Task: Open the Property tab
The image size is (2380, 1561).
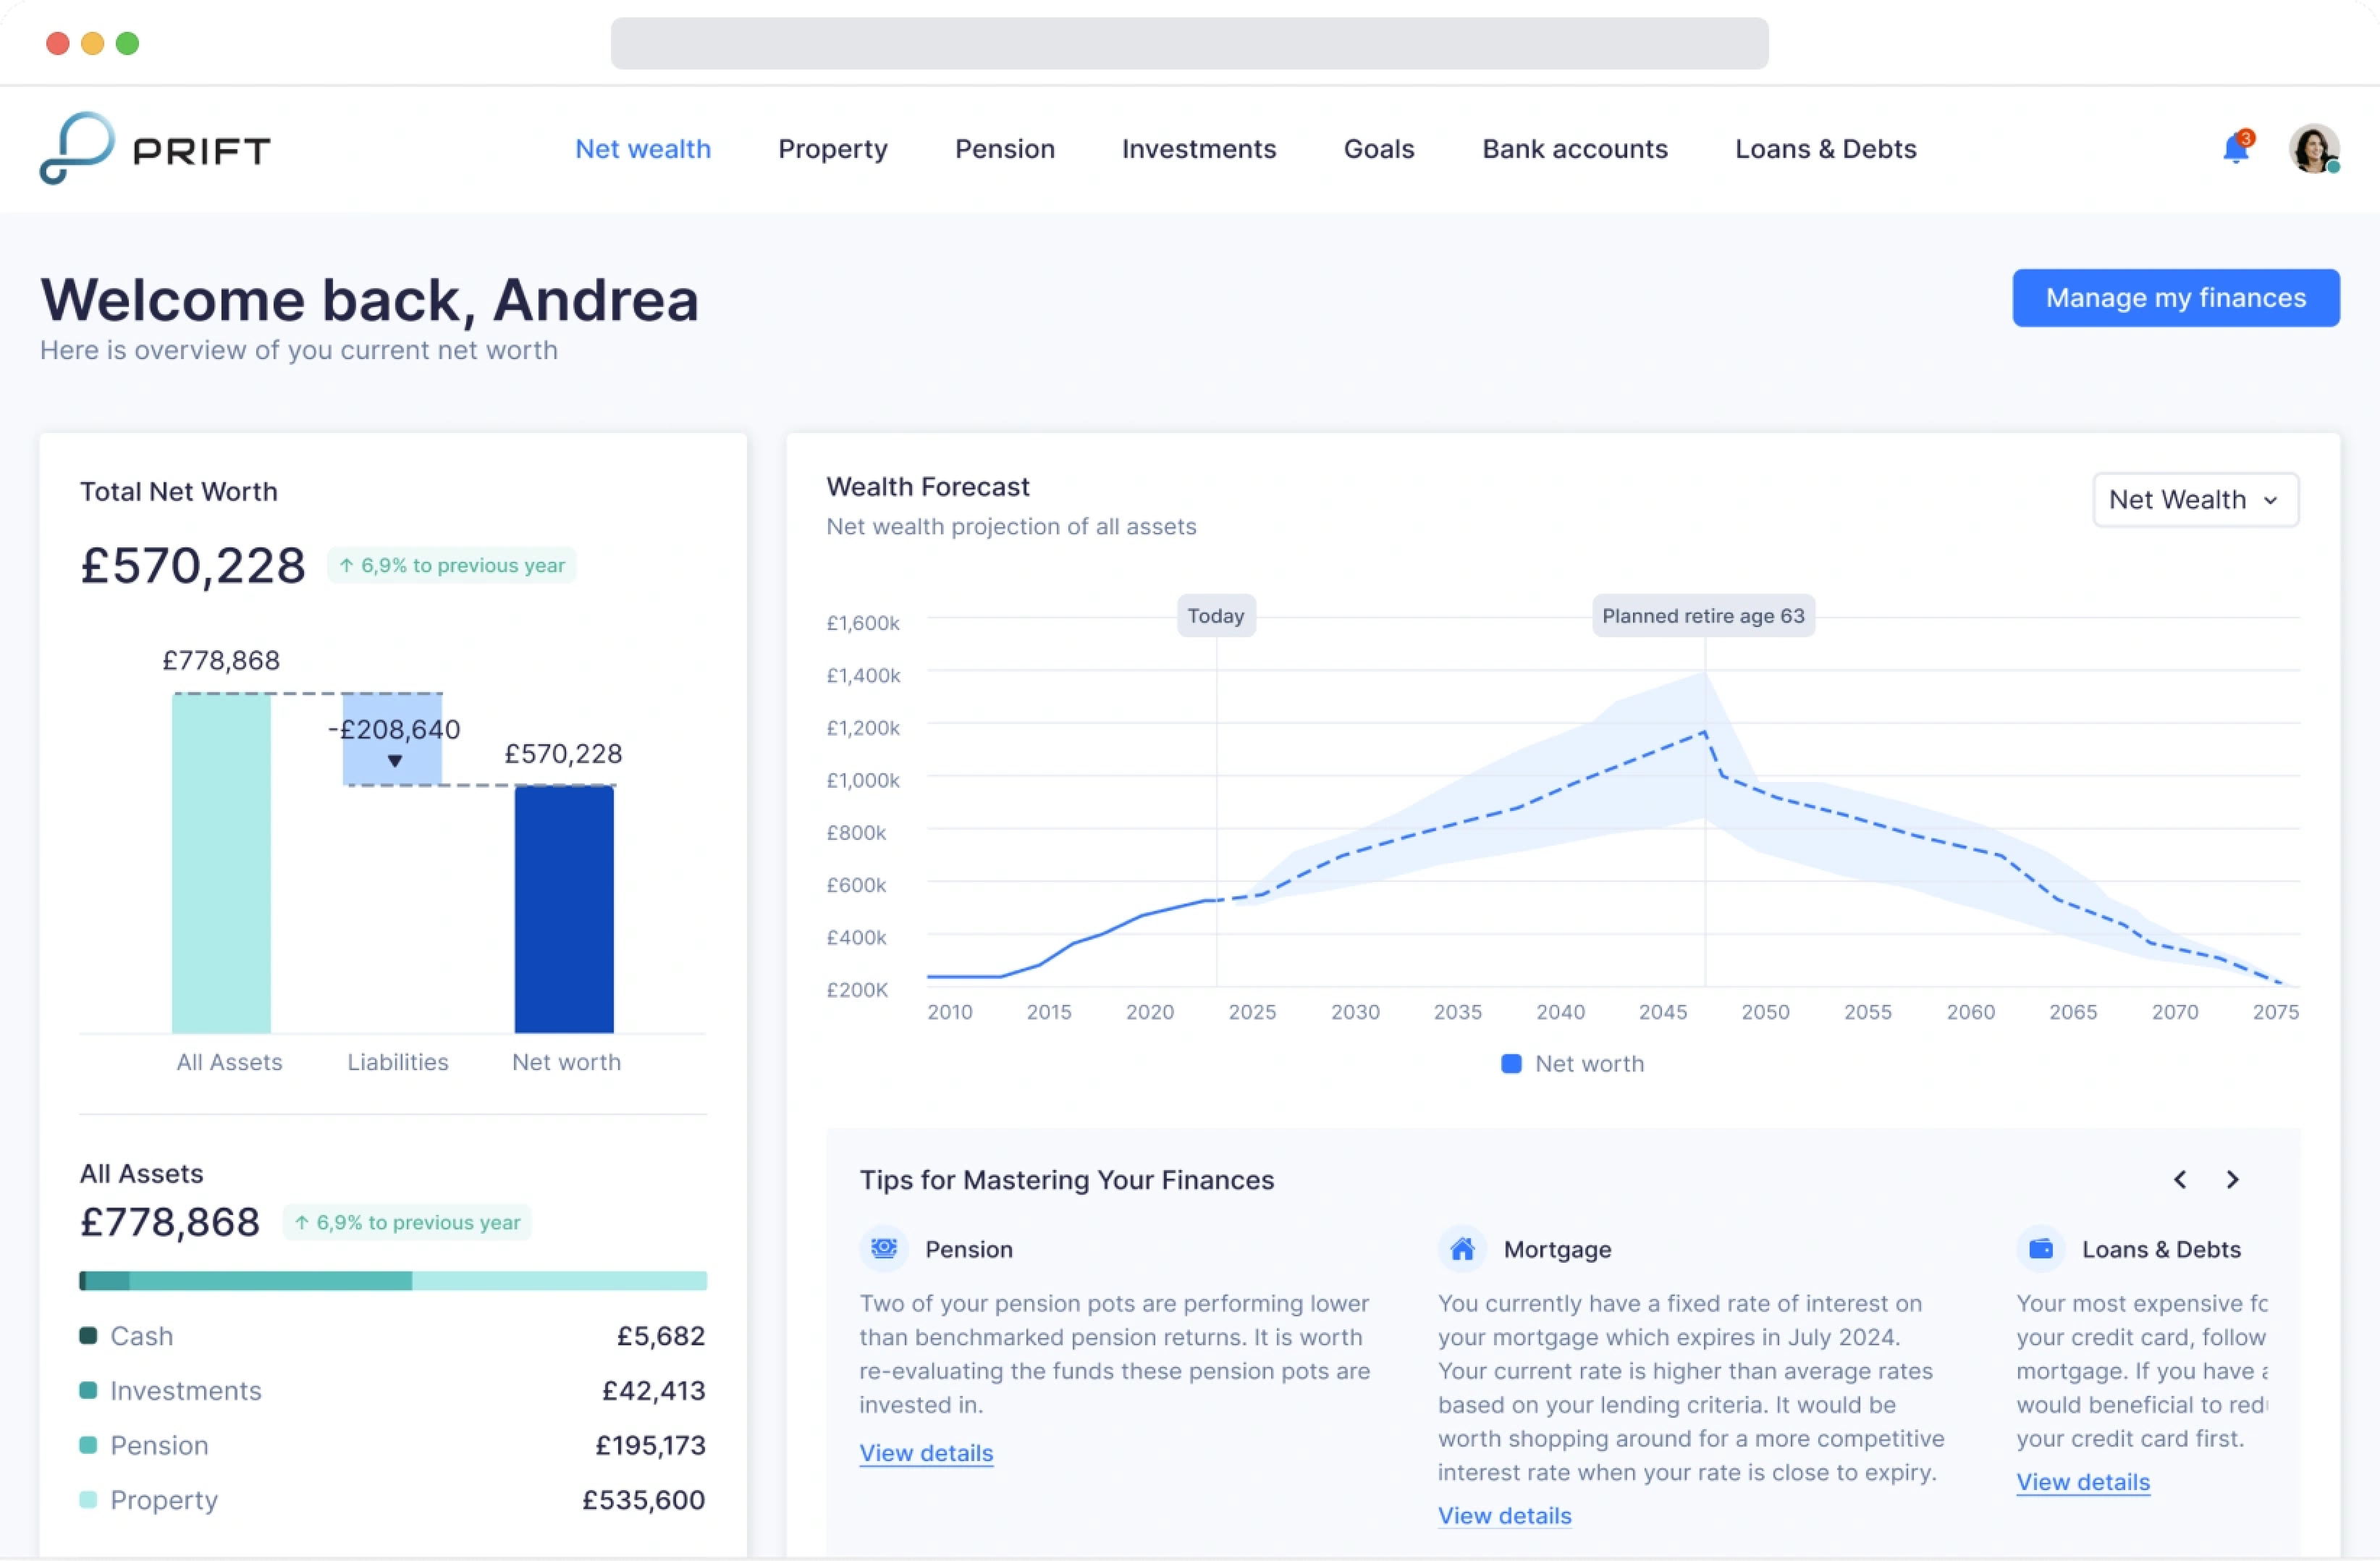Action: tap(832, 149)
